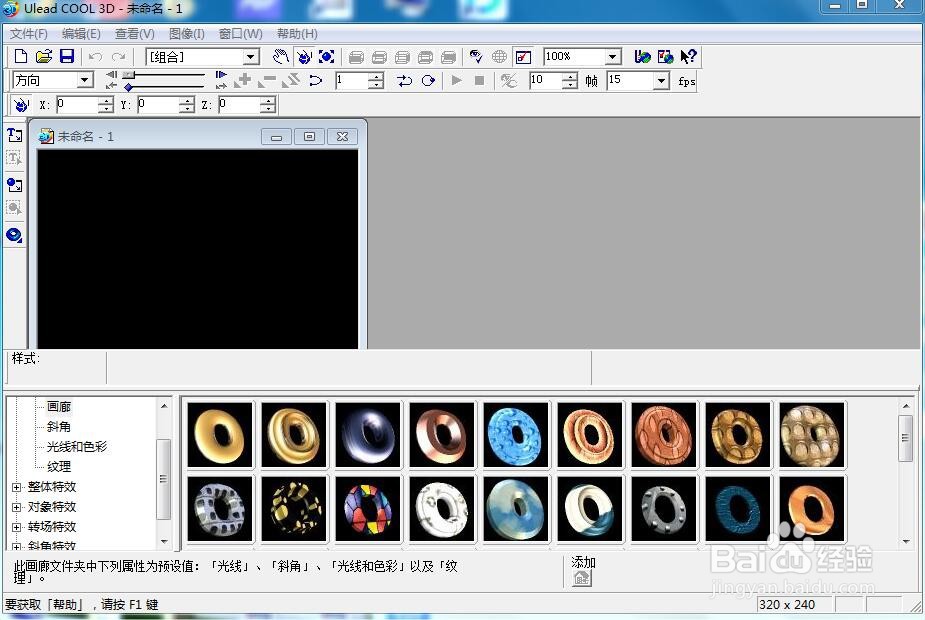Select the Resize object tool
The height and width of the screenshot is (620, 925).
click(326, 57)
